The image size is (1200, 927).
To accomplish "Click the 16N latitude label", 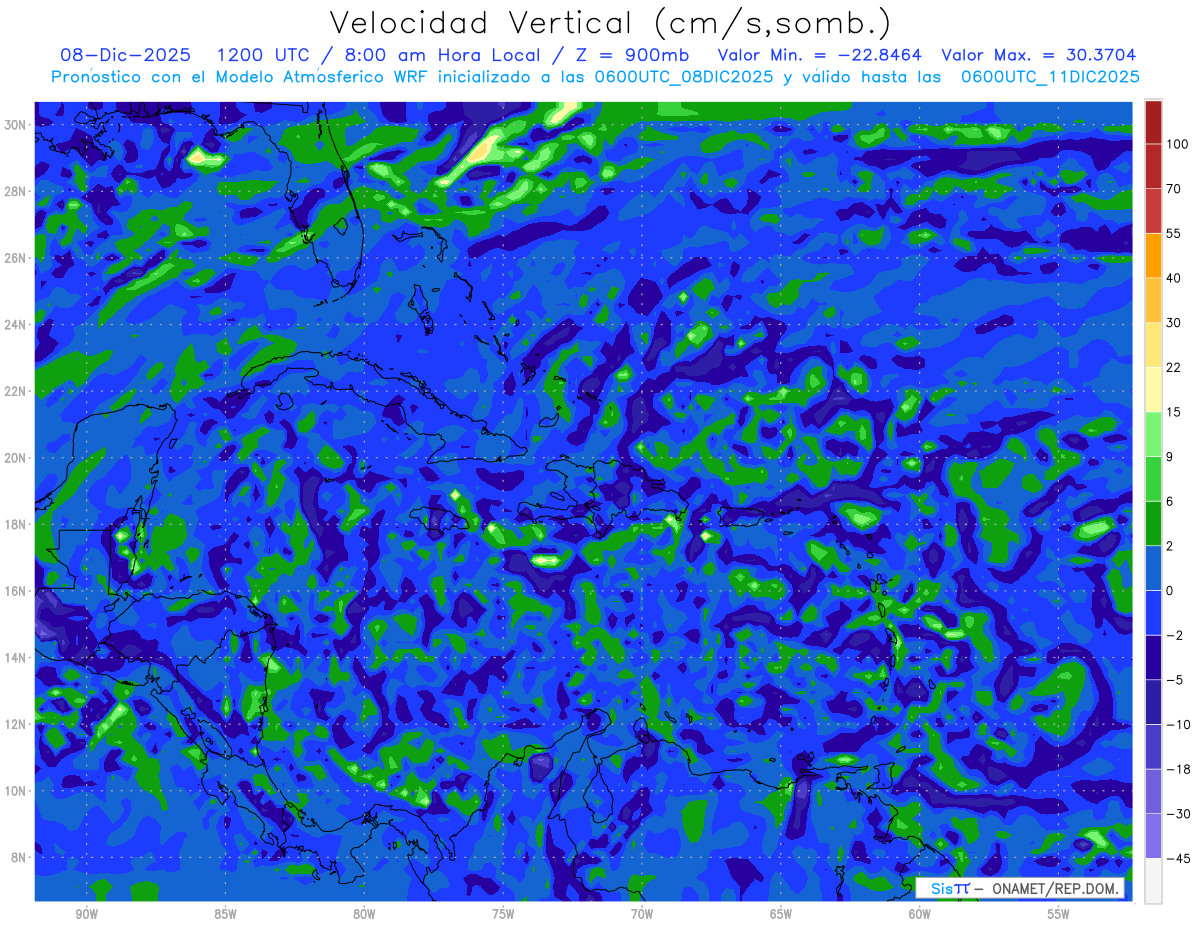I will [17, 591].
